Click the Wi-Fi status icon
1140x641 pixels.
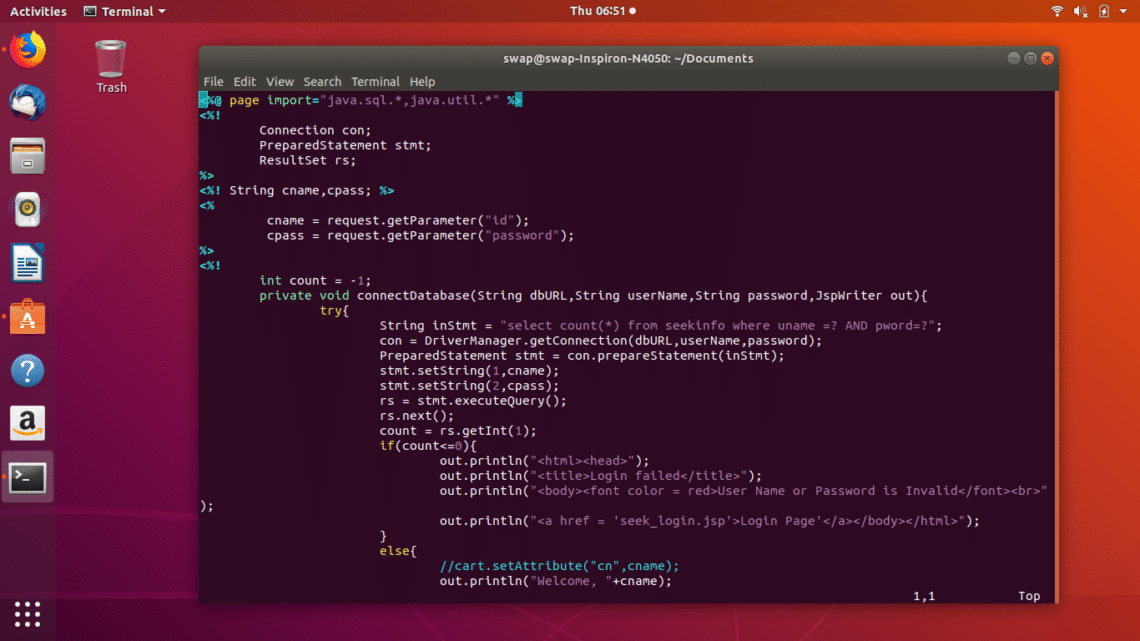pyautogui.click(x=1057, y=11)
